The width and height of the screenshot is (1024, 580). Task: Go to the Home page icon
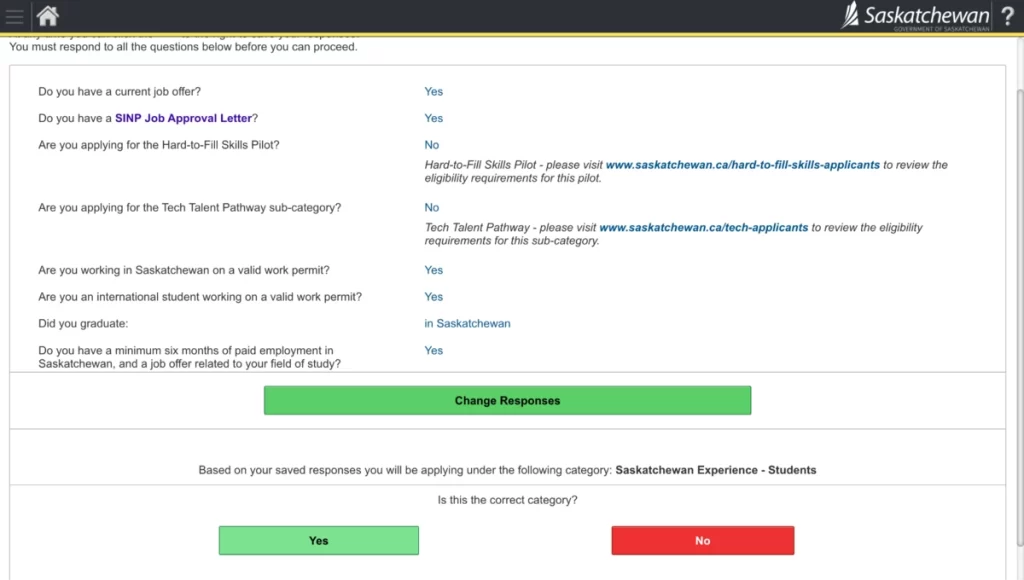[47, 16]
